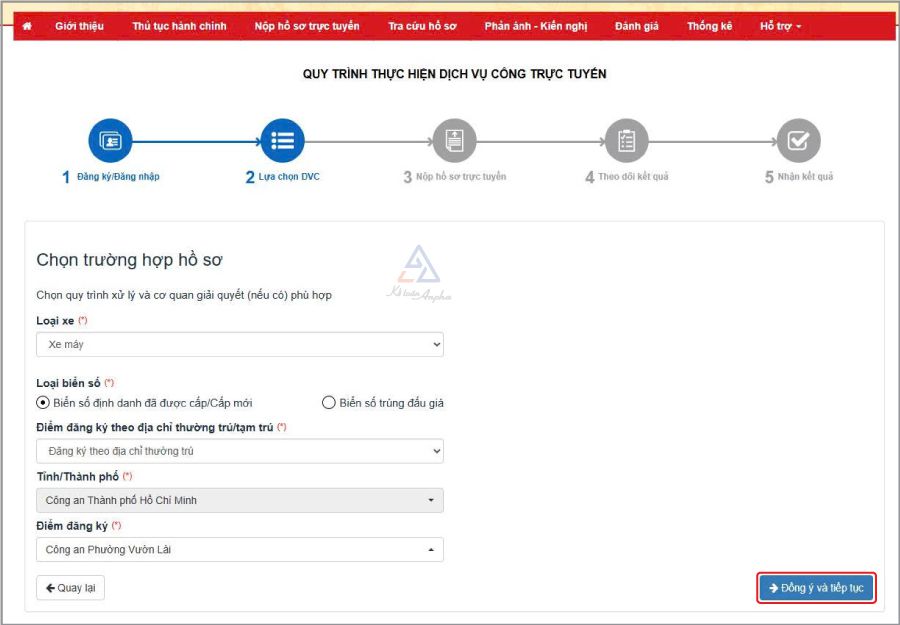900x625 pixels.
Task: Expand the Điểm đăng ký Công an Phường dropdown
Action: pyautogui.click(x=239, y=549)
